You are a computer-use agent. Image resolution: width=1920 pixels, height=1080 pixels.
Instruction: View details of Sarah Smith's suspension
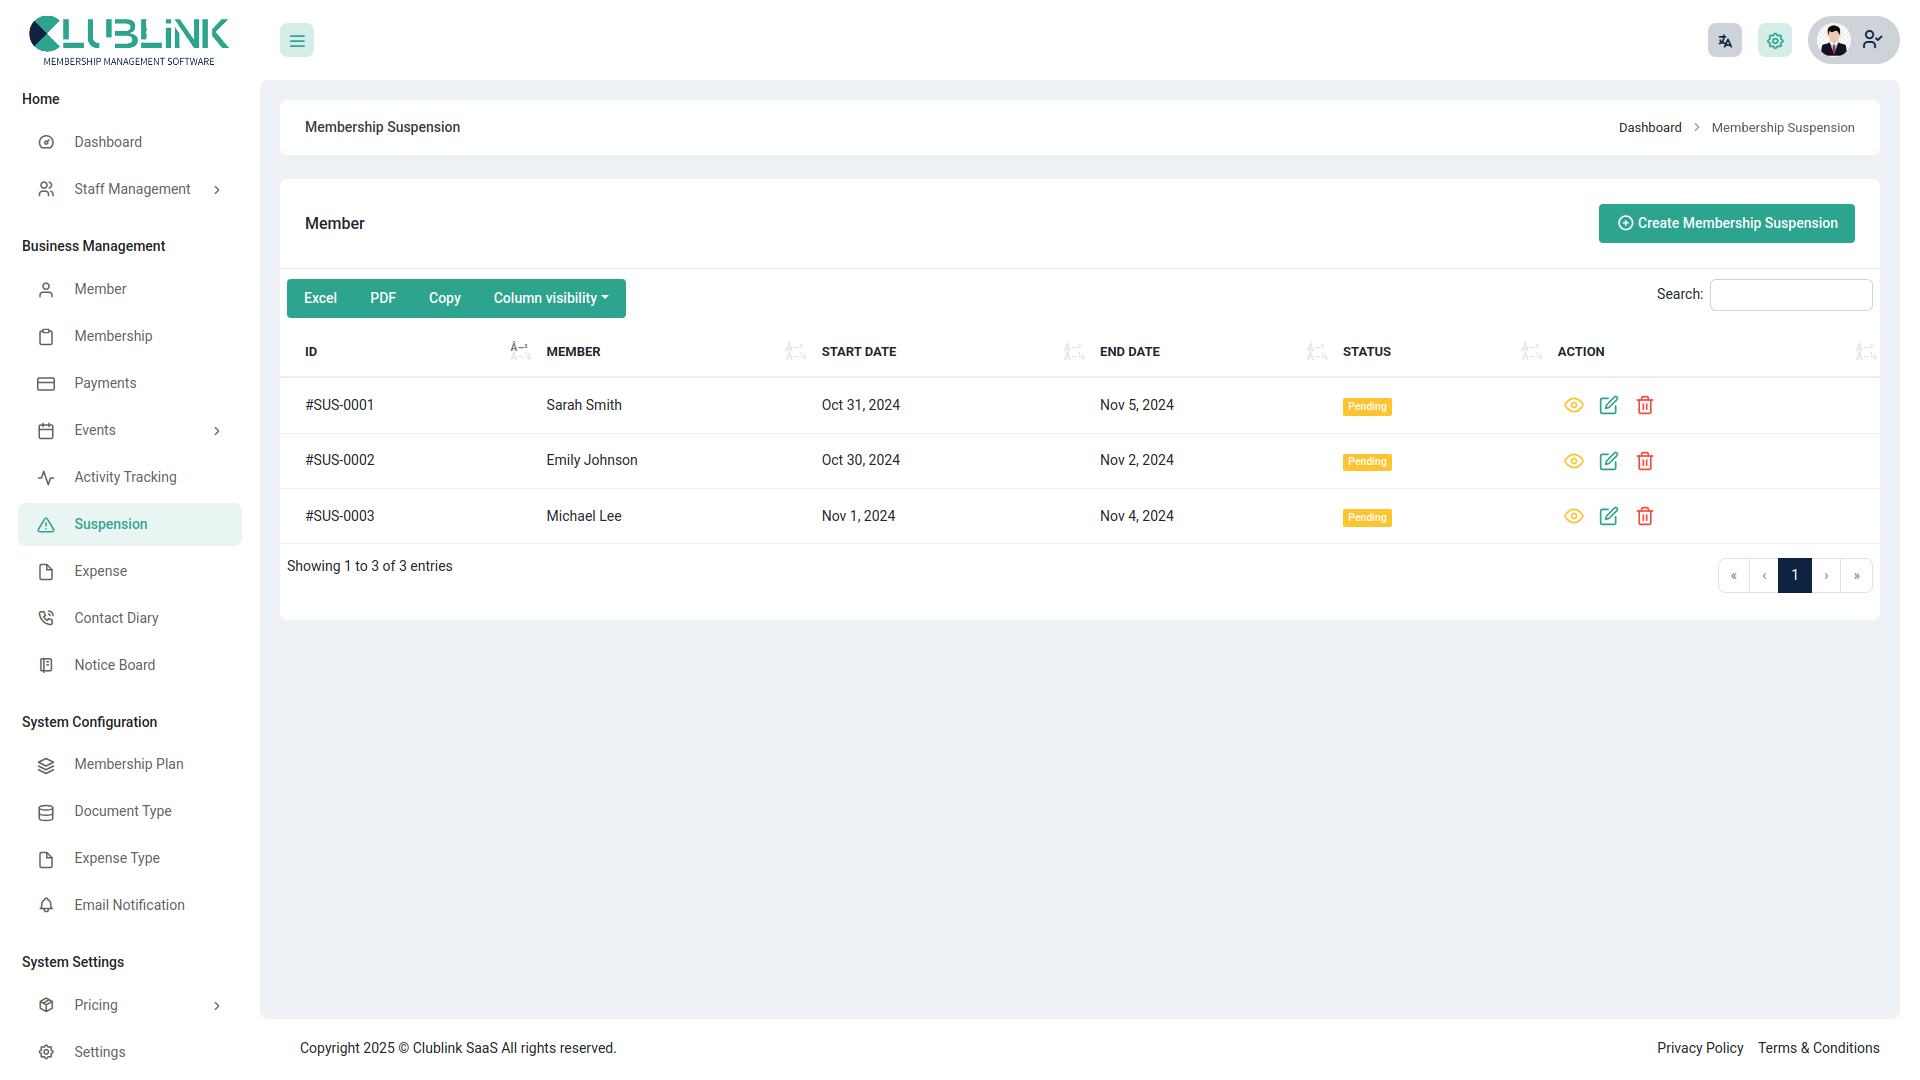(x=1573, y=405)
